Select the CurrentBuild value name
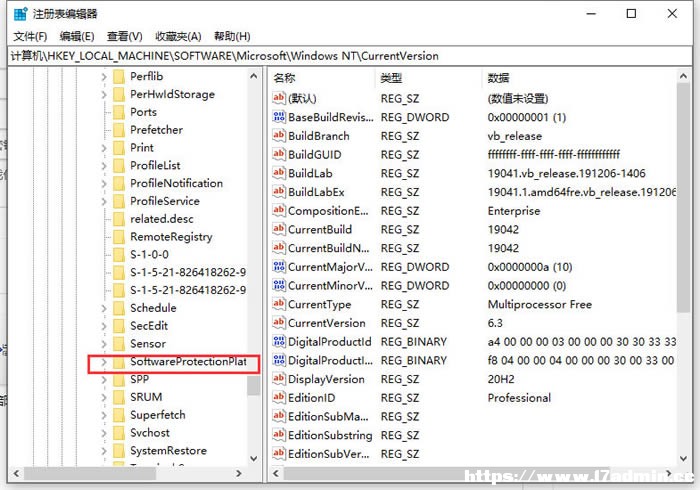 point(320,230)
